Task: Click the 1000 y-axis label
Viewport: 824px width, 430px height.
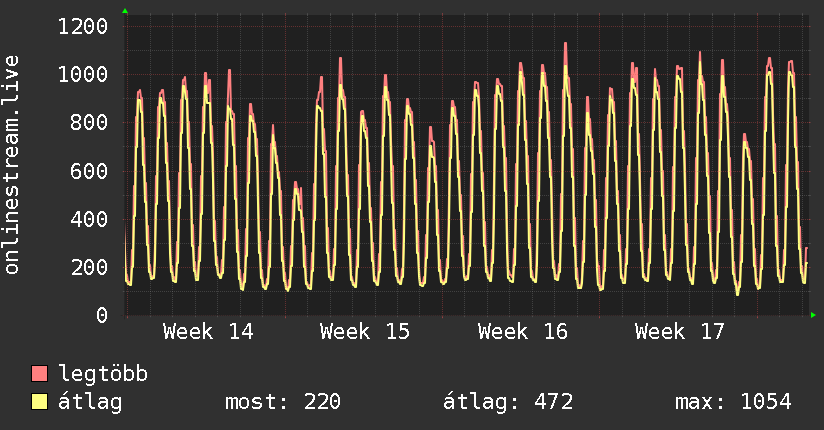Action: [83, 74]
